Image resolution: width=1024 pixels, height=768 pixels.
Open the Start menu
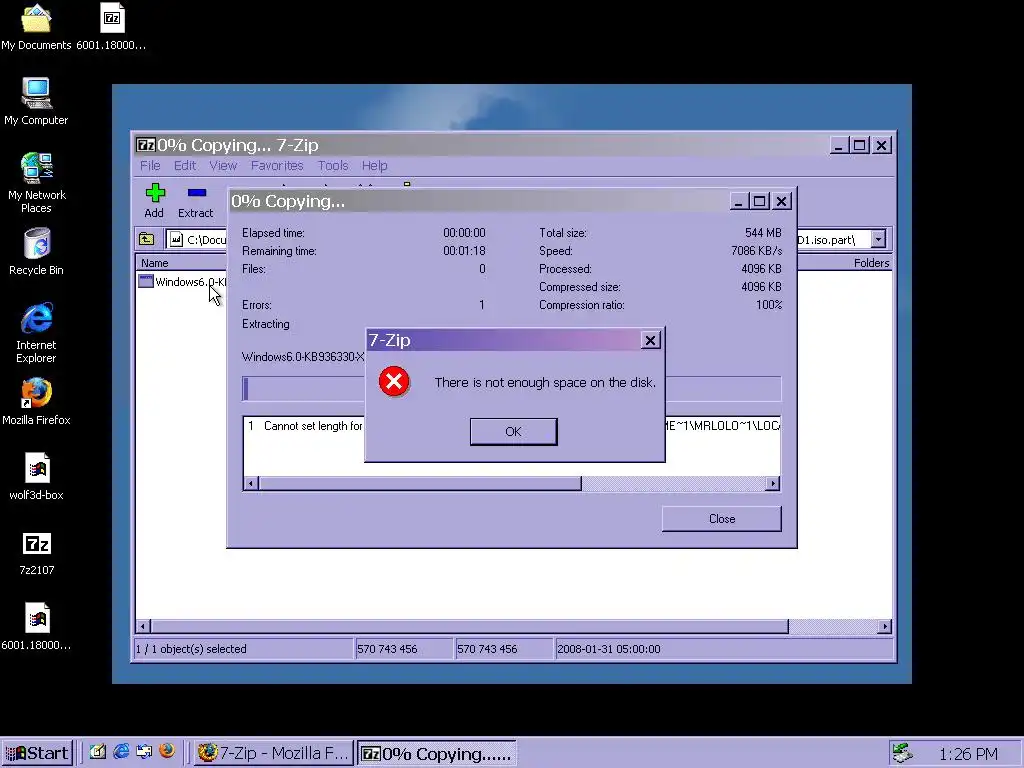click(37, 753)
